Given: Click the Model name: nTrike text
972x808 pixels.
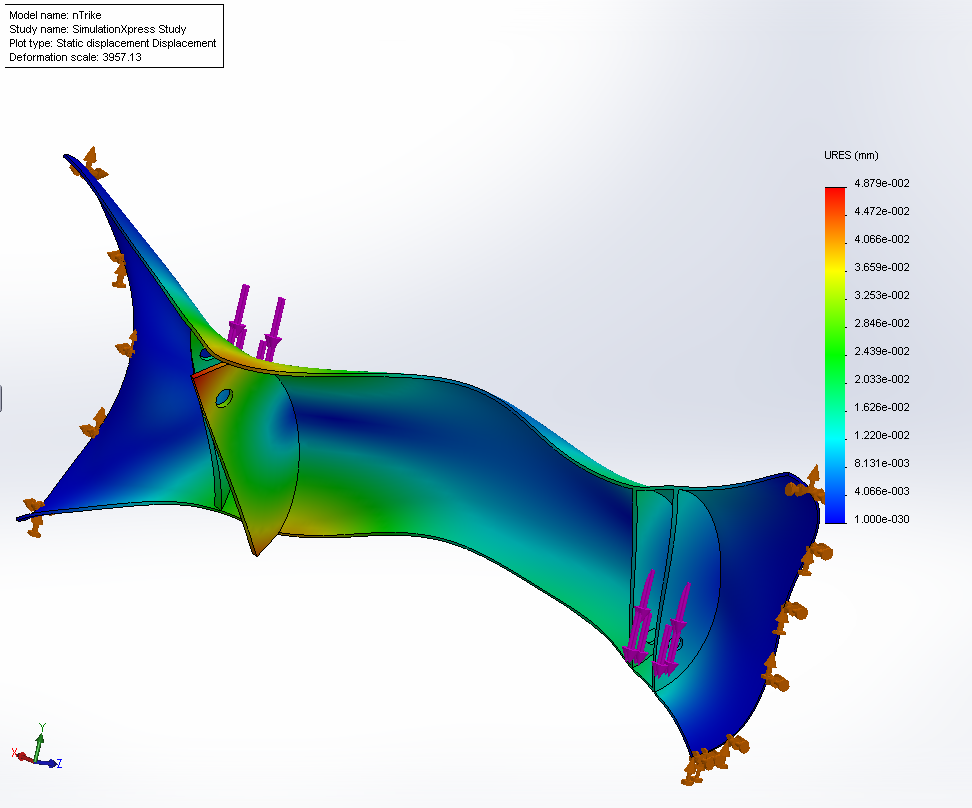Looking at the screenshot, I should point(55,15).
